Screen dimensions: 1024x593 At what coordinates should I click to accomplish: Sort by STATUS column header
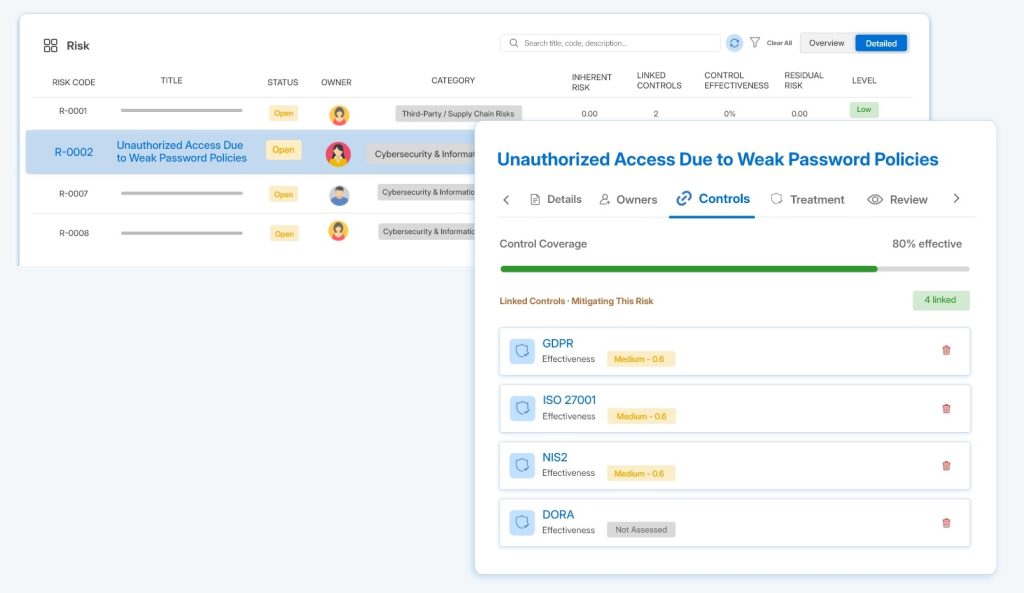(283, 82)
